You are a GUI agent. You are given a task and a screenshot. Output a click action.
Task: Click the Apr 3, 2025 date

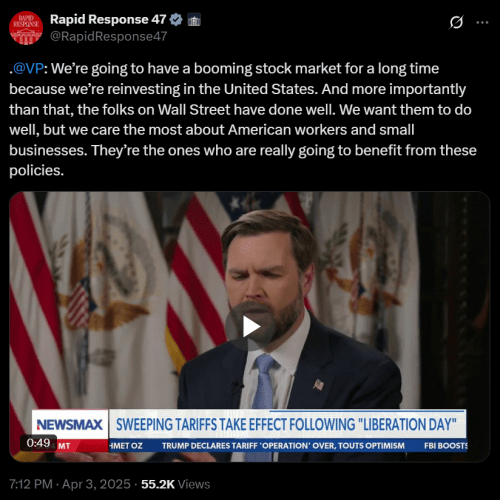tap(96, 484)
